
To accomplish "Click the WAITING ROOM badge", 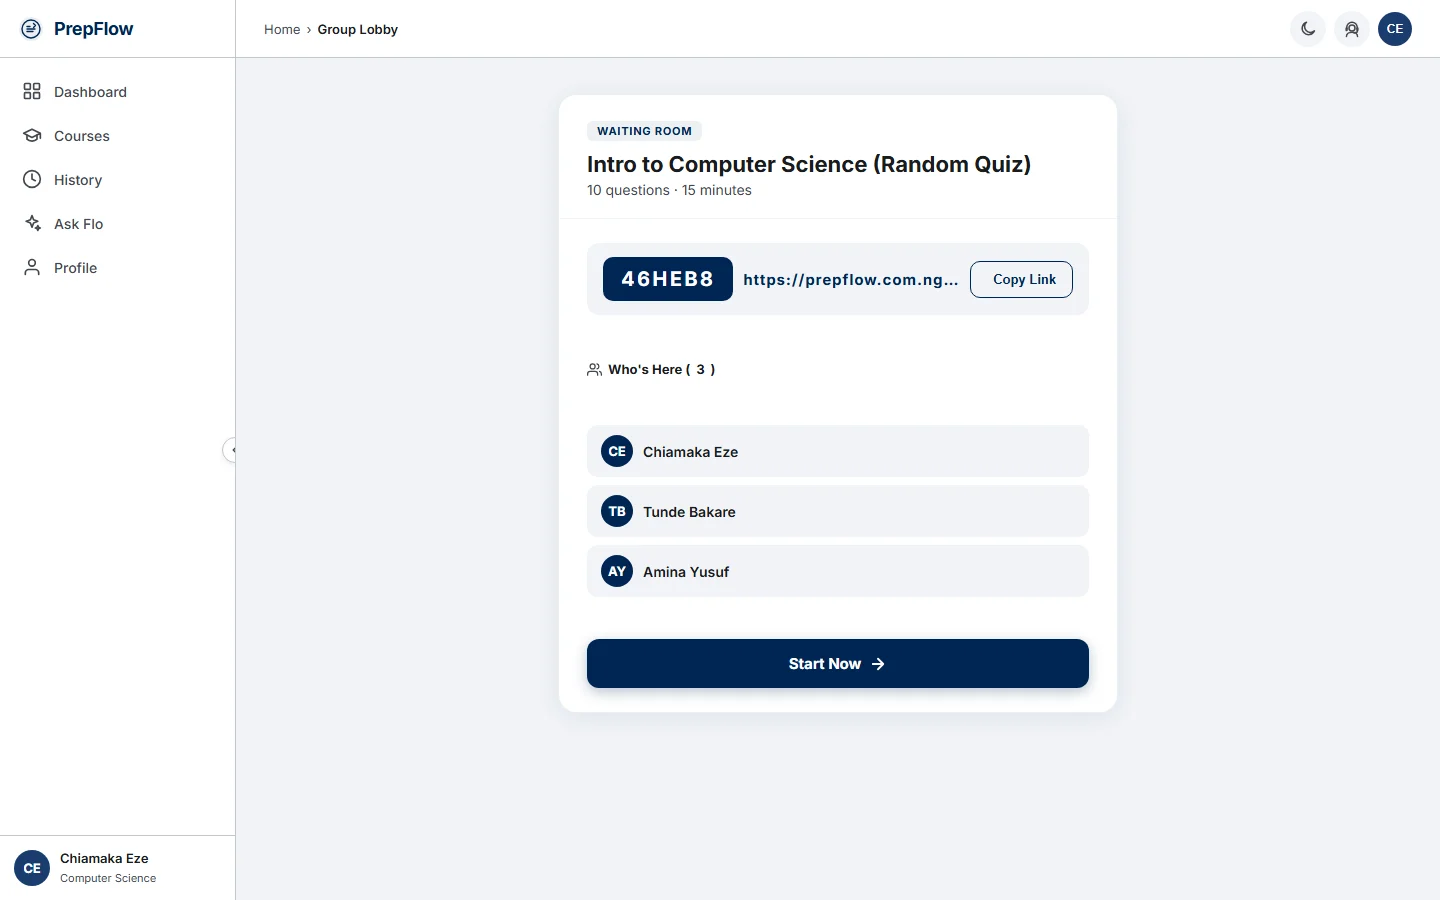I will click(x=645, y=131).
